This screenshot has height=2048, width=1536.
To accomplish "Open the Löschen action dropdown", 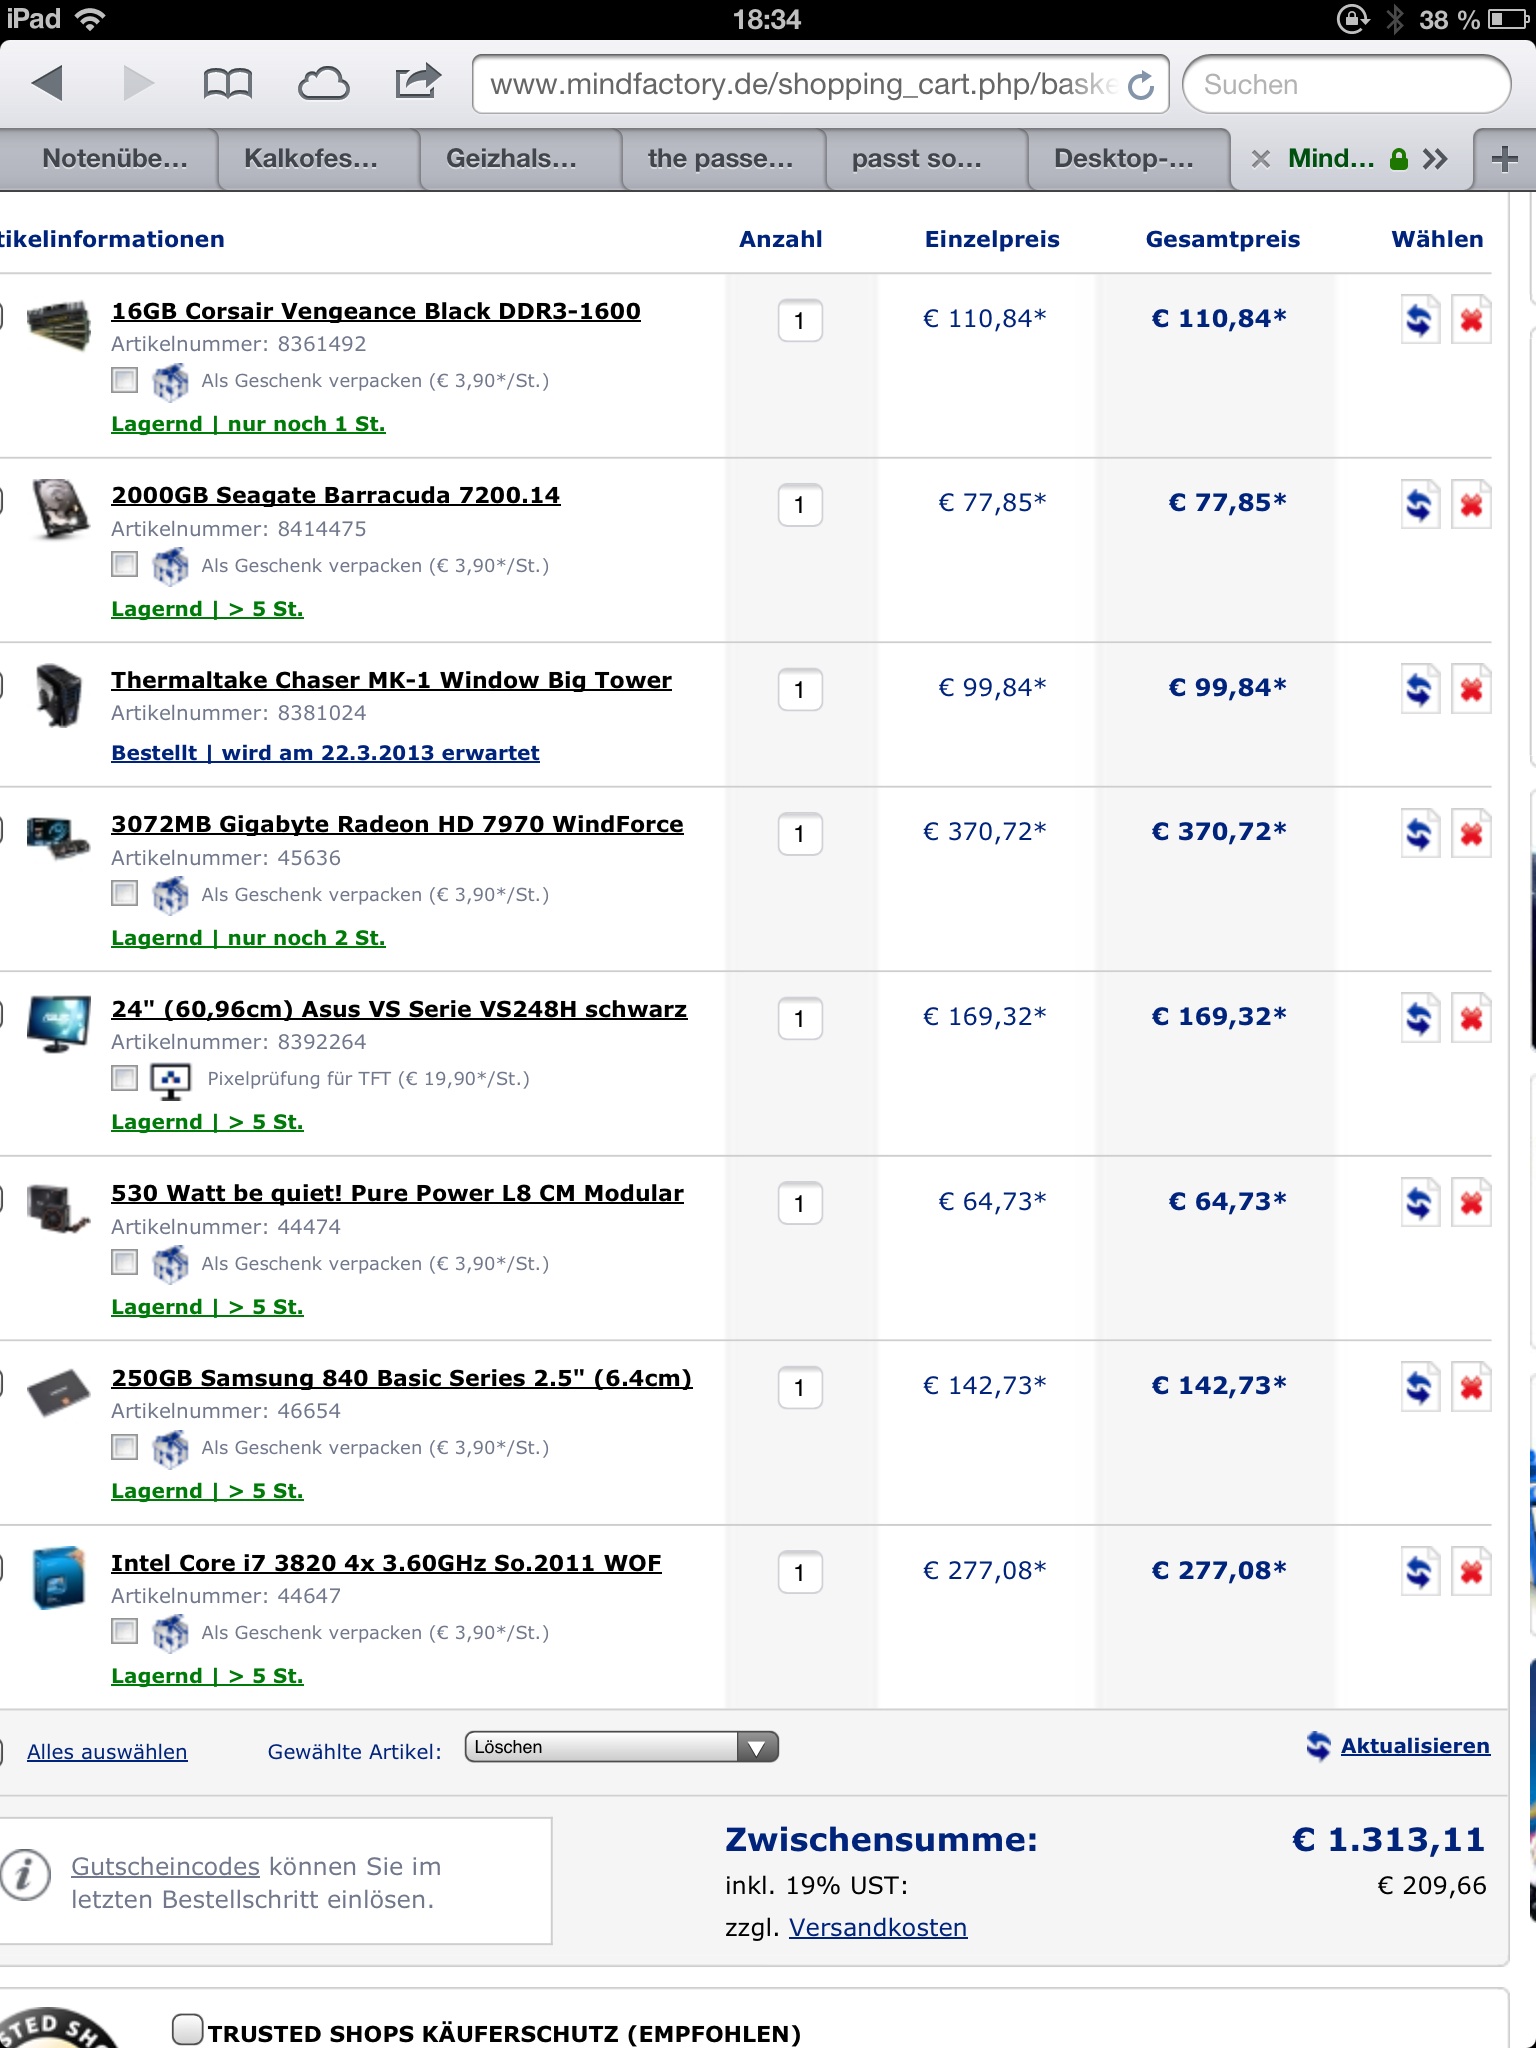I will click(621, 1747).
